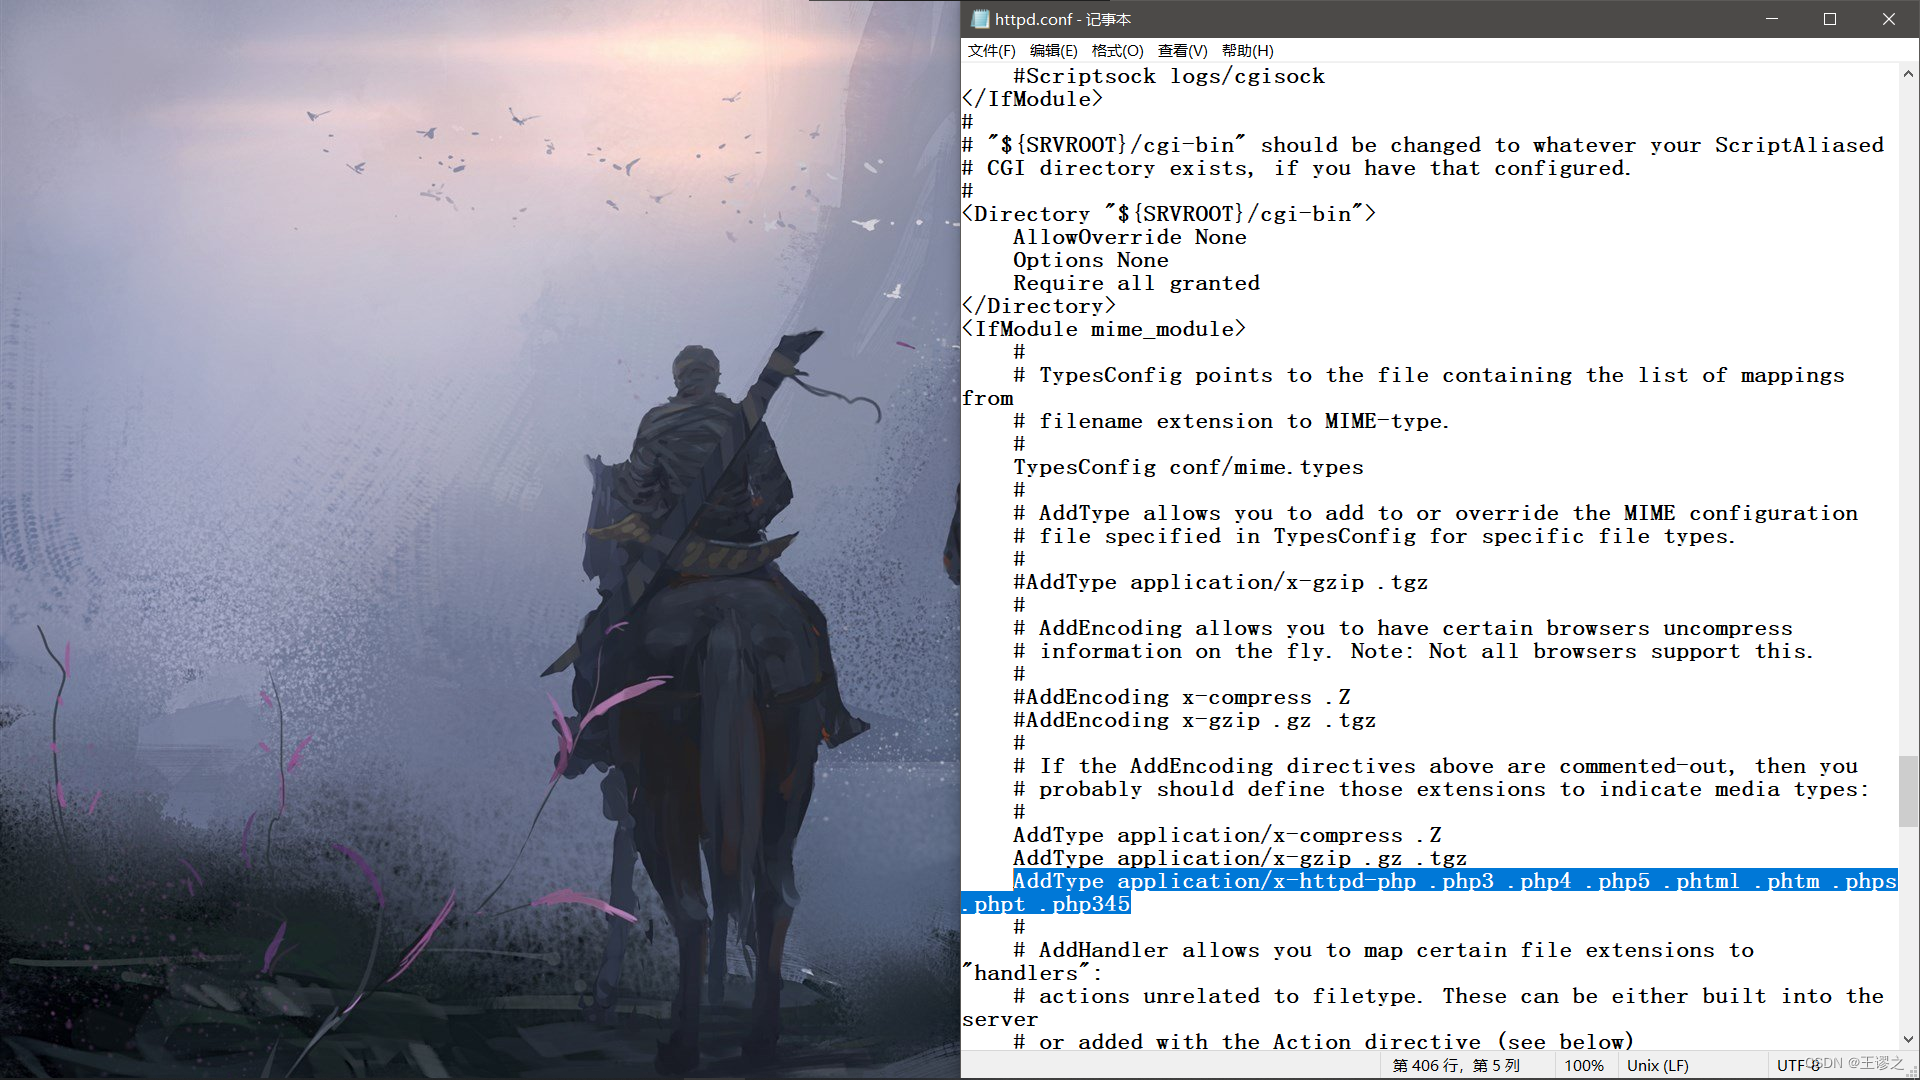Viewport: 1920px width, 1080px height.
Task: Click the scrollbar down arrow
Action: point(1908,1040)
